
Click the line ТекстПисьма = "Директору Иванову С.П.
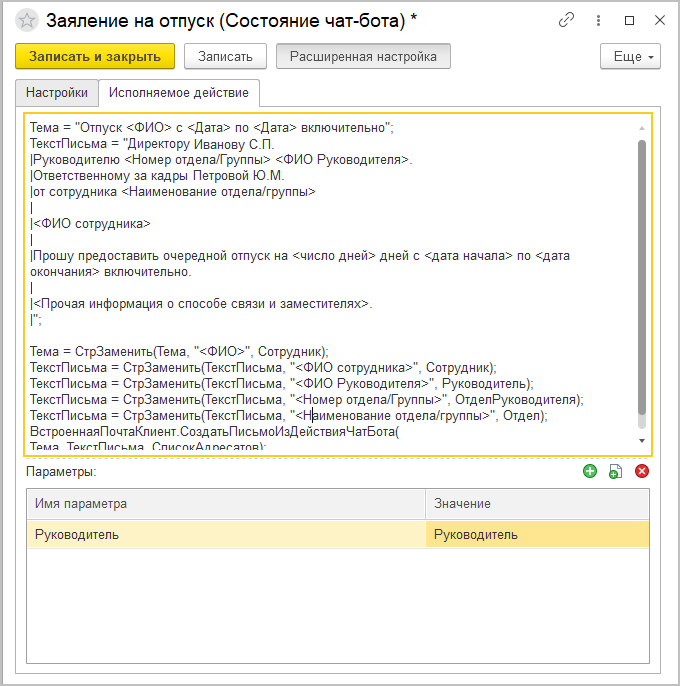152,144
